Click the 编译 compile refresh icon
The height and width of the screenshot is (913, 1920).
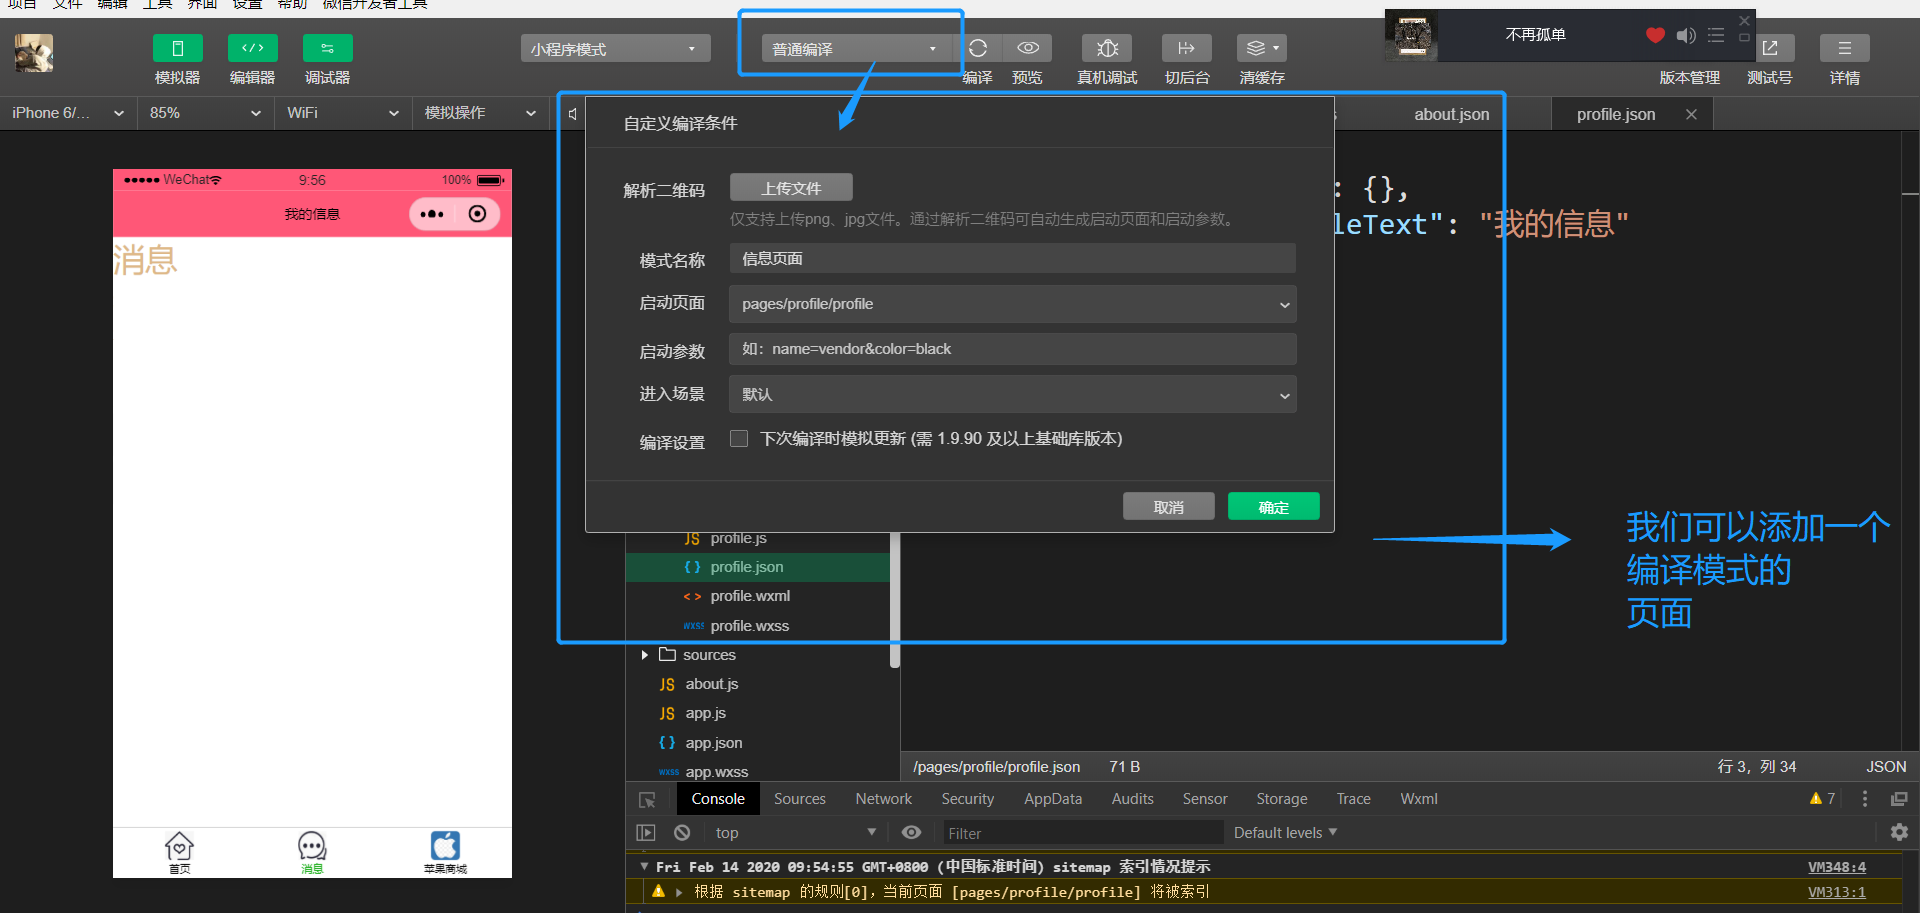(978, 48)
